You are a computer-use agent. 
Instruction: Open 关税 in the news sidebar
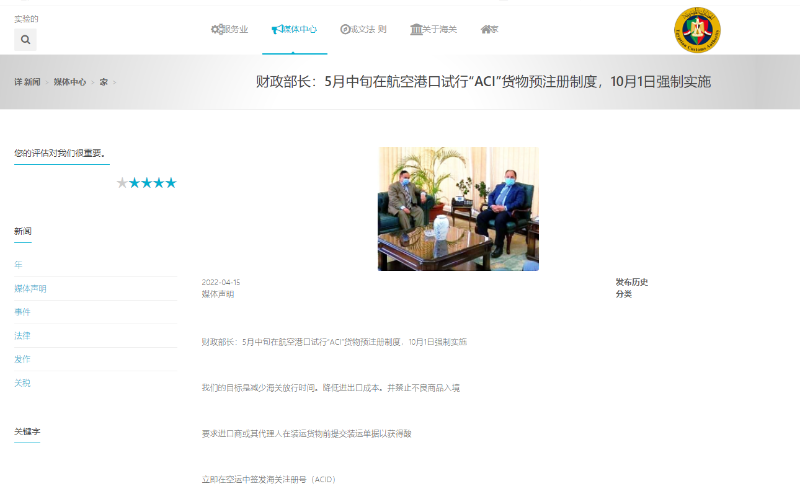tap(22, 383)
